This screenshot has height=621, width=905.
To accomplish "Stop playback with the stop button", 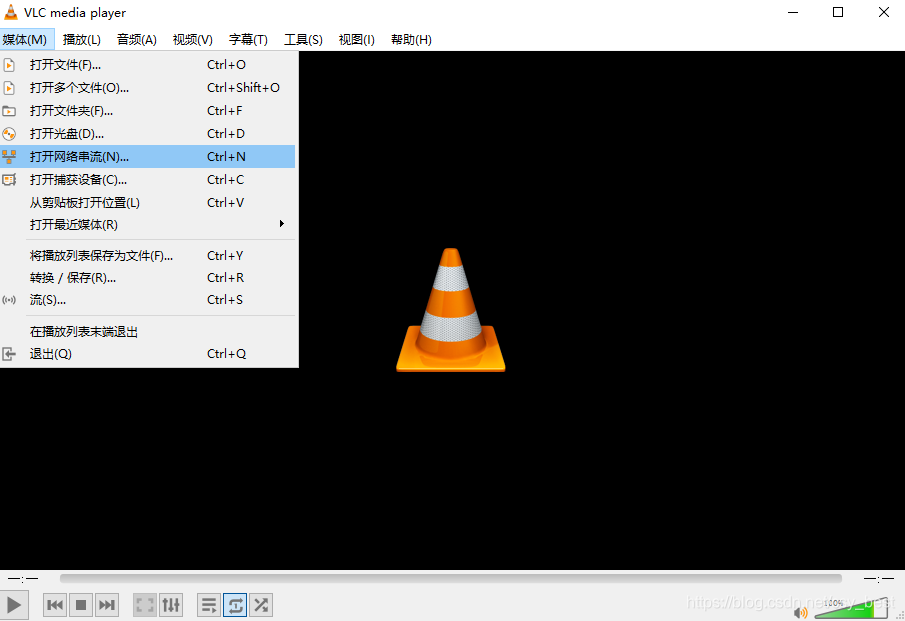I will pos(81,605).
